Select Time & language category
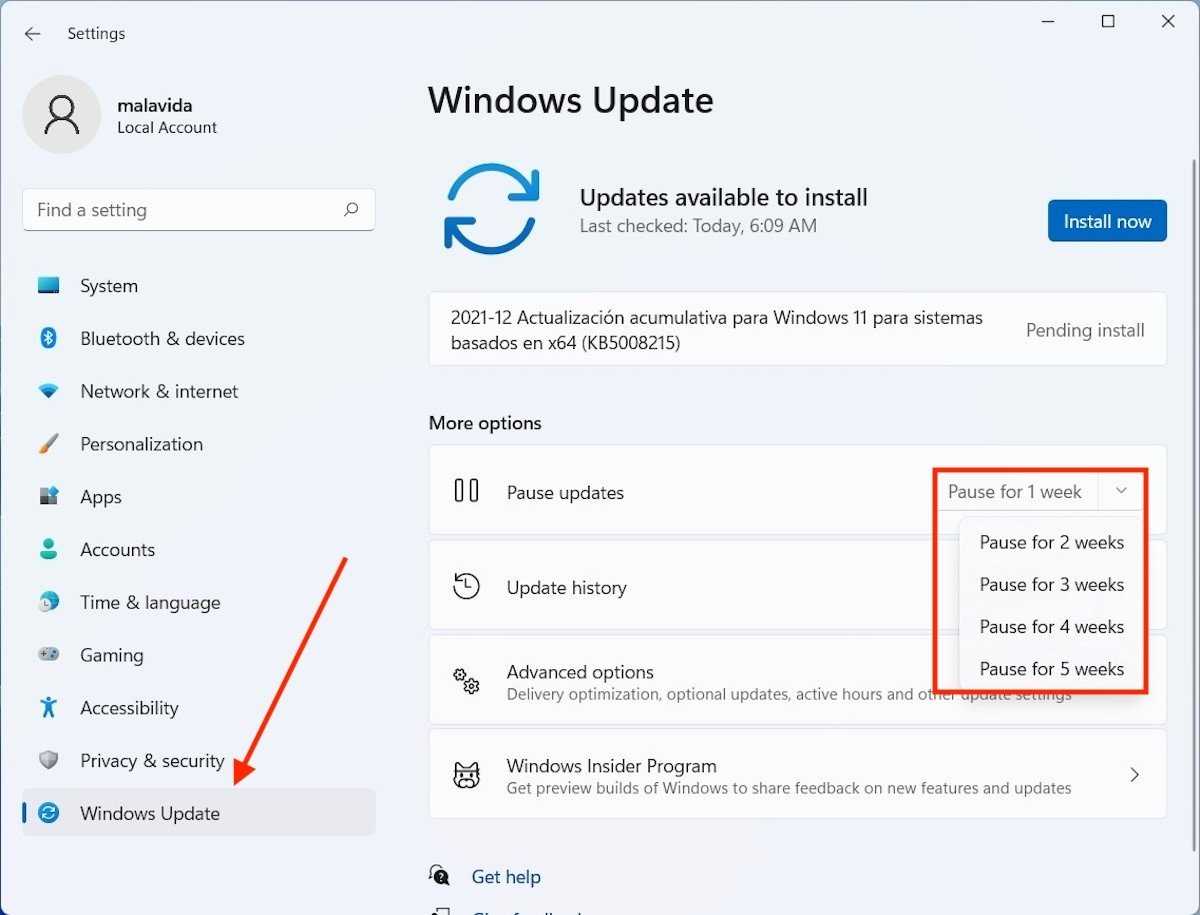 pos(199,602)
